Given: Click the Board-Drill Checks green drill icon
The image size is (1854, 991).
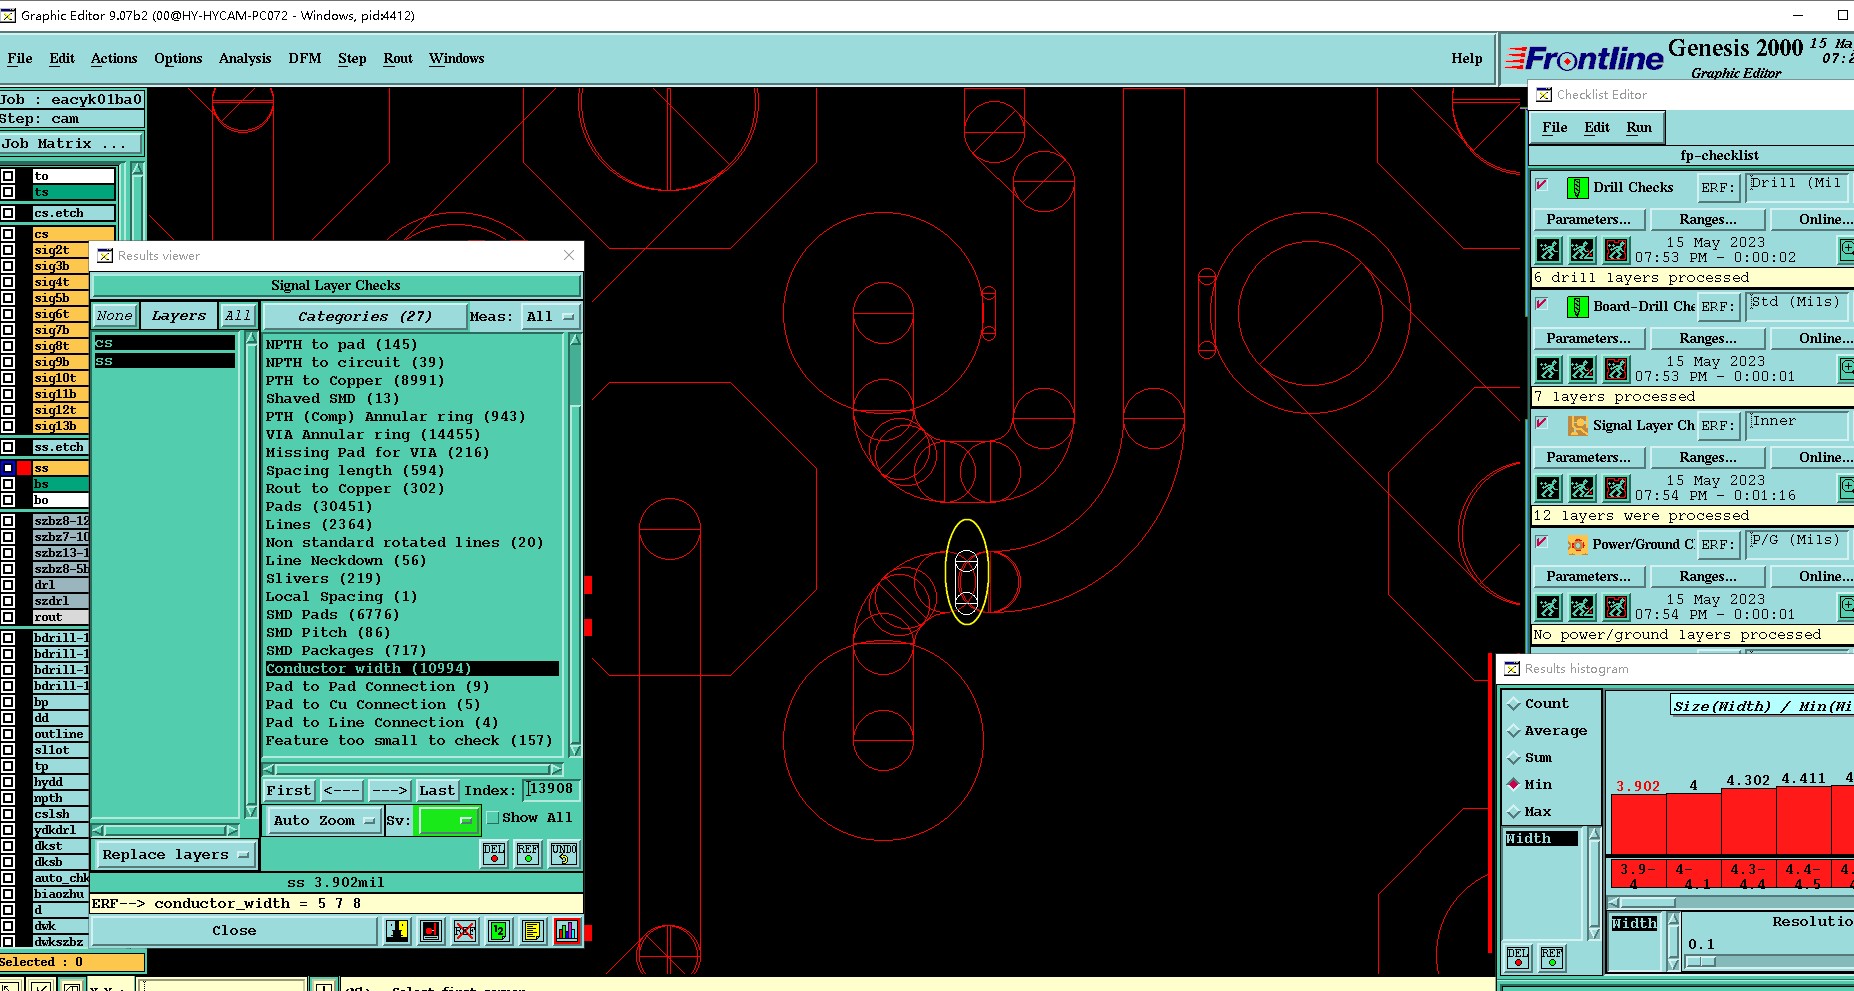Looking at the screenshot, I should click(1577, 307).
